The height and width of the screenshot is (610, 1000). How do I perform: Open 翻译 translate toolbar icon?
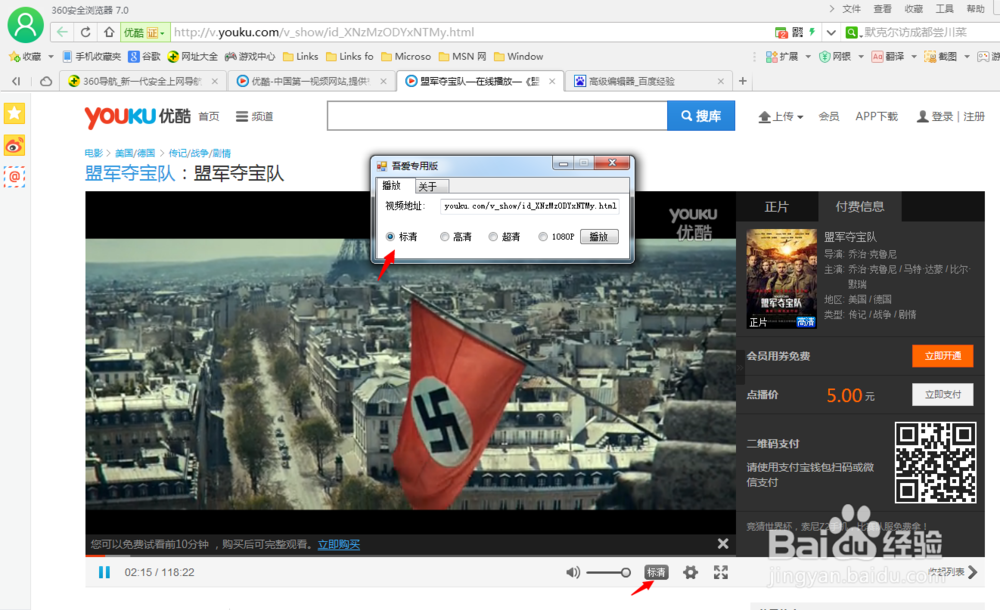(888, 56)
